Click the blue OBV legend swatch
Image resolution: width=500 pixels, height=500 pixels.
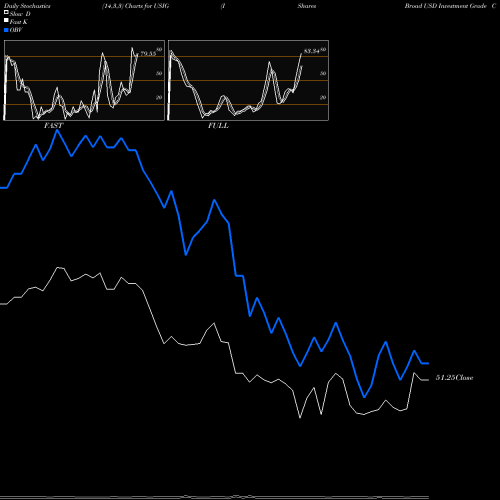pyautogui.click(x=6, y=30)
